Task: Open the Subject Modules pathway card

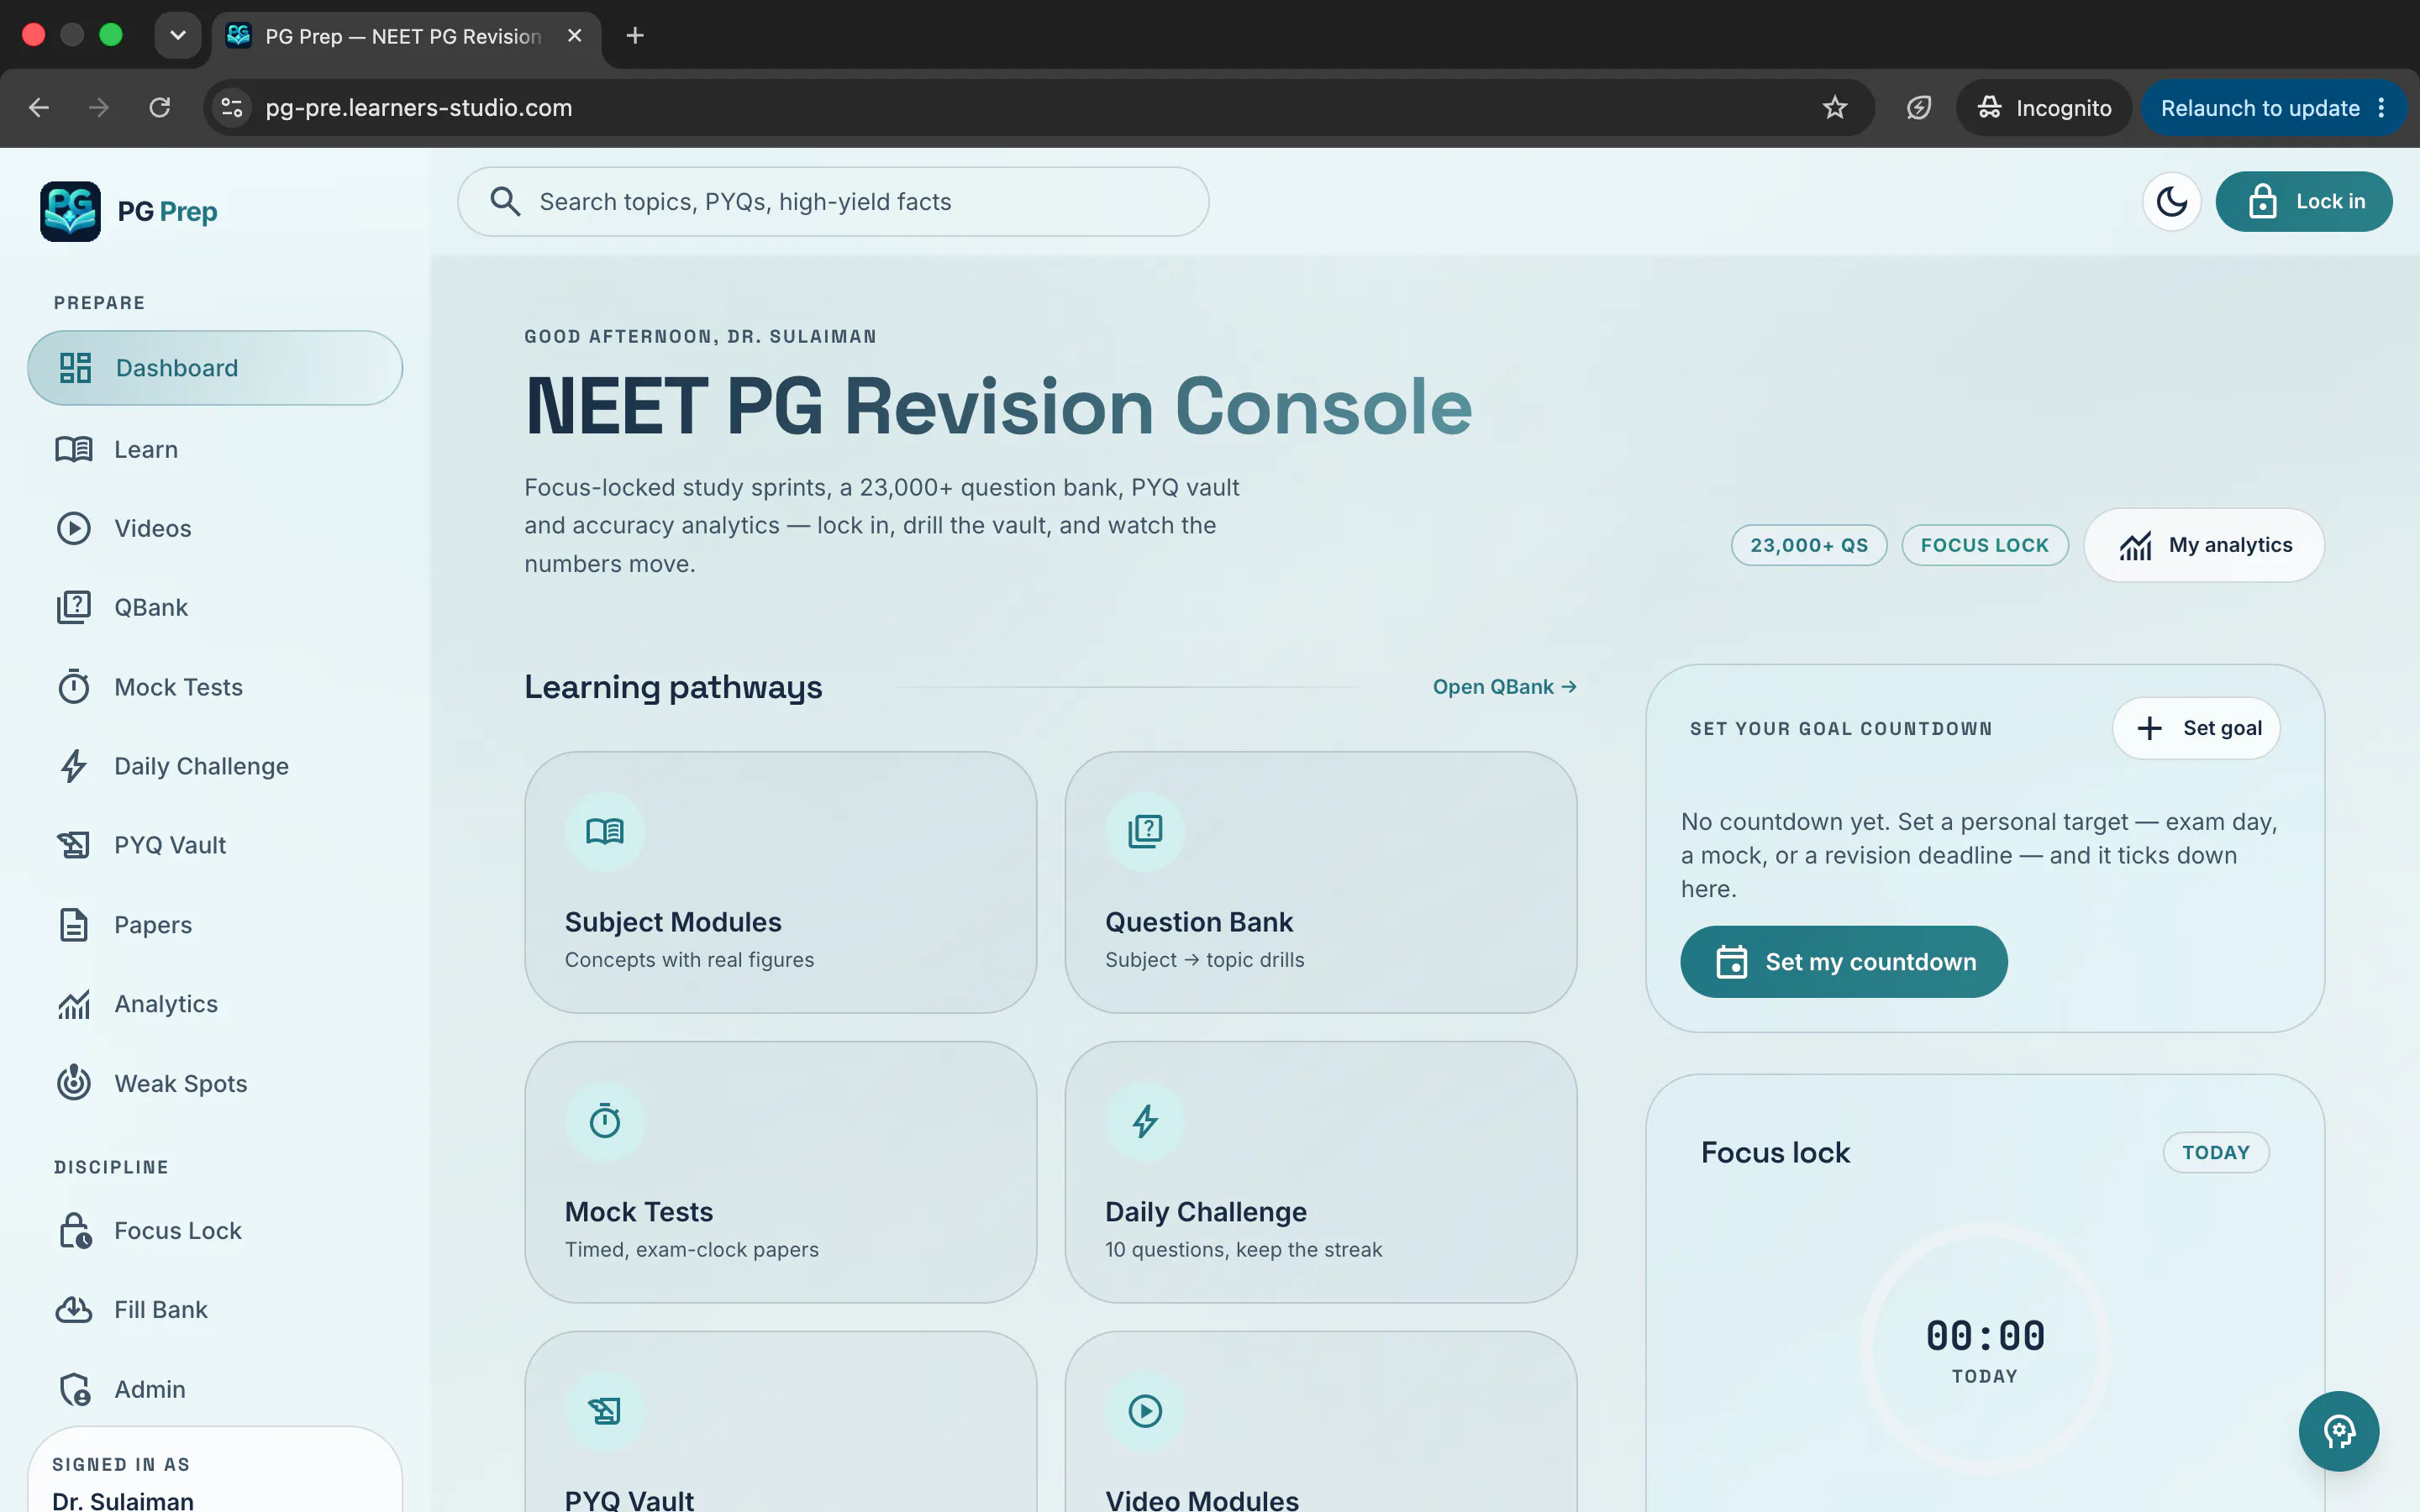Action: [x=780, y=882]
